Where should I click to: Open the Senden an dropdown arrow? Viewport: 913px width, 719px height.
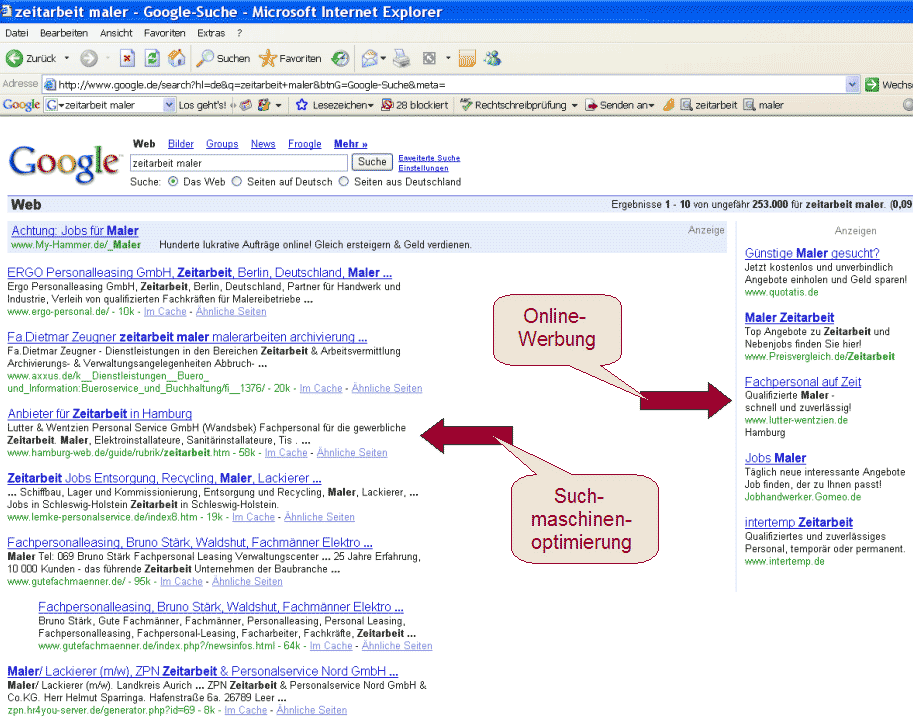point(651,105)
